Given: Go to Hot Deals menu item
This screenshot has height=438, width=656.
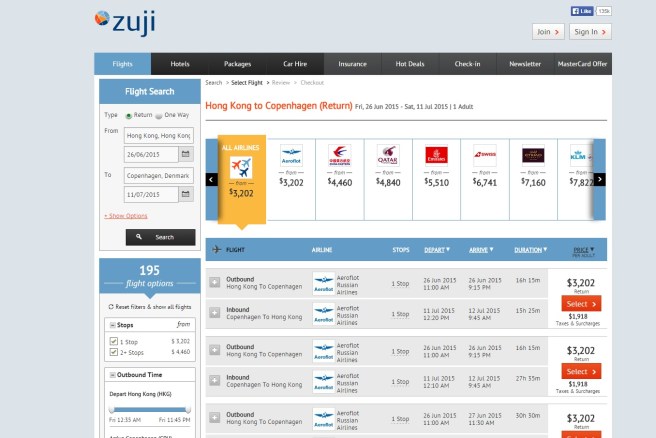Looking at the screenshot, I should point(409,64).
